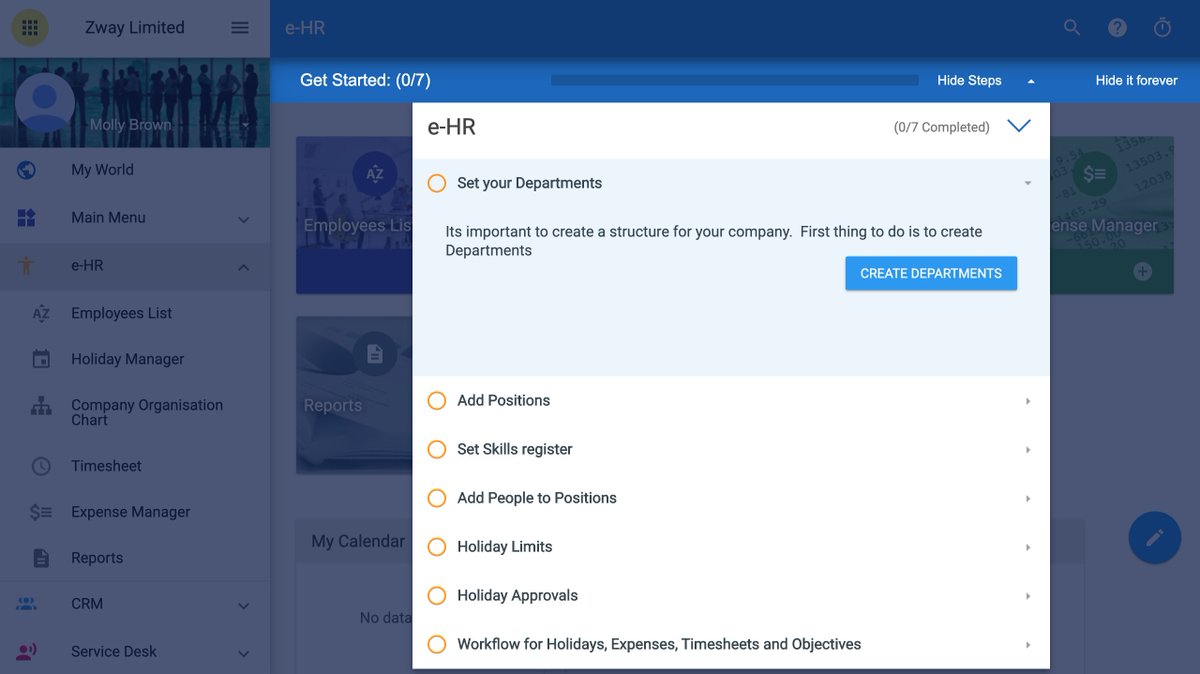Click Molly Brown's avatar picture

click(x=45, y=102)
